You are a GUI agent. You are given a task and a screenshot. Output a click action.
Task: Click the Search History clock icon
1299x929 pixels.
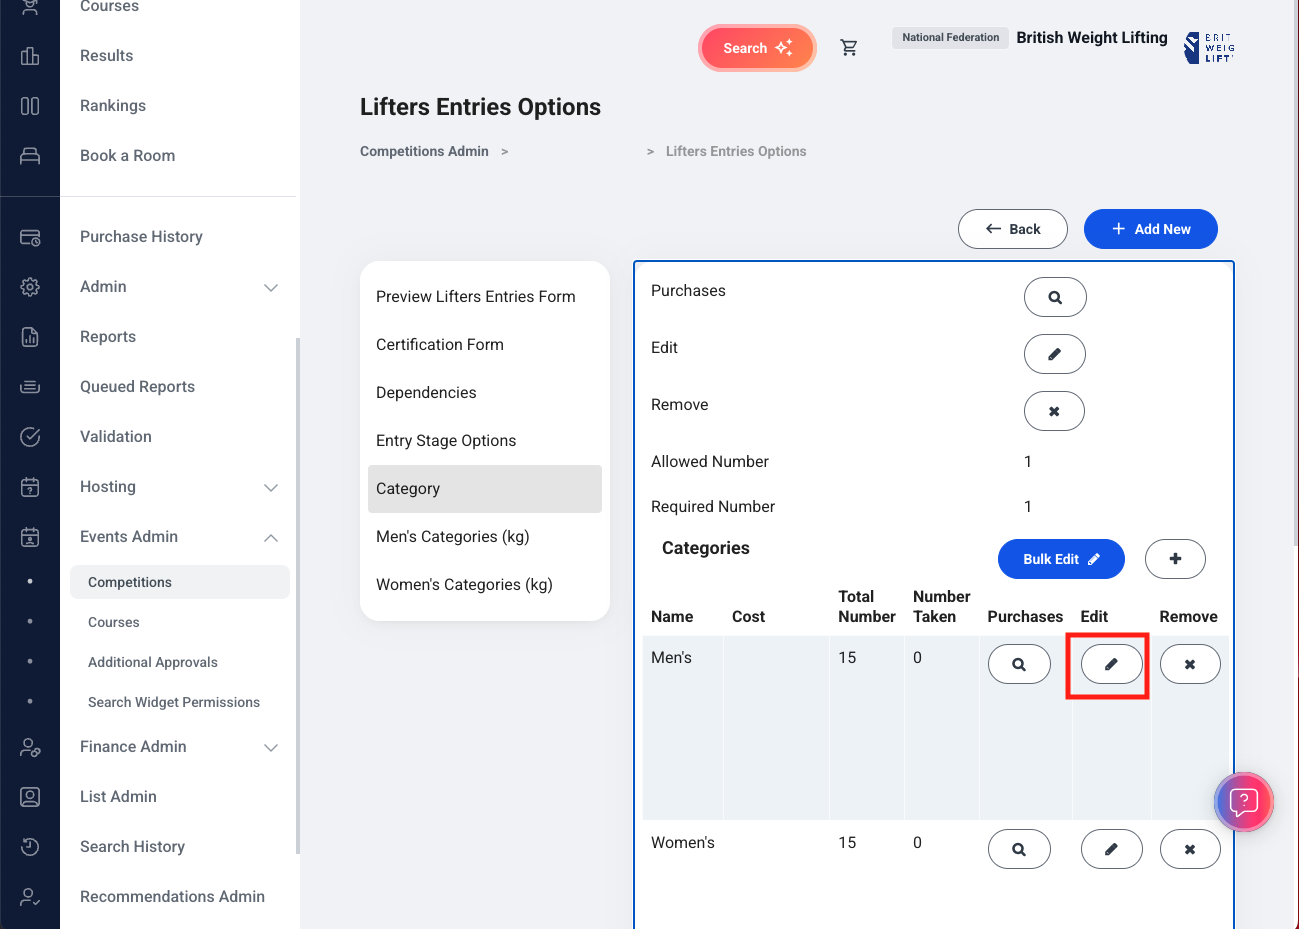[x=30, y=847]
